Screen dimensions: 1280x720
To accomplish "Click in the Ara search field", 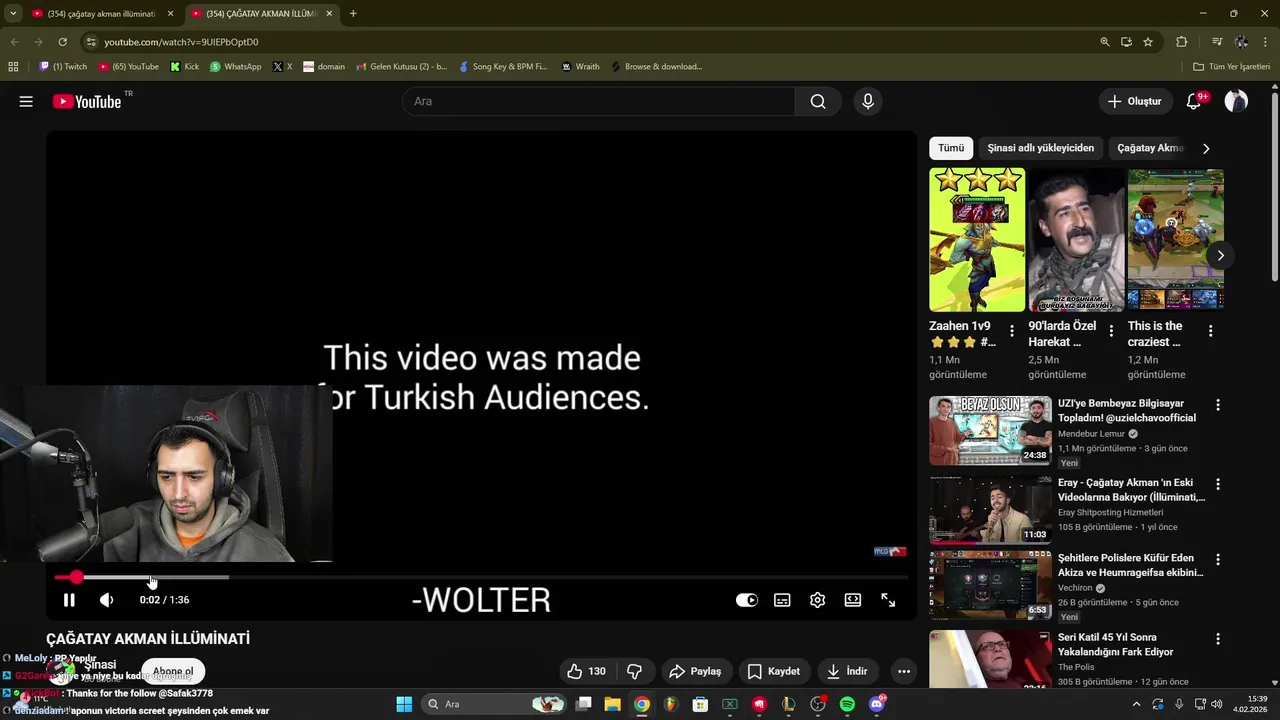I will pos(598,101).
